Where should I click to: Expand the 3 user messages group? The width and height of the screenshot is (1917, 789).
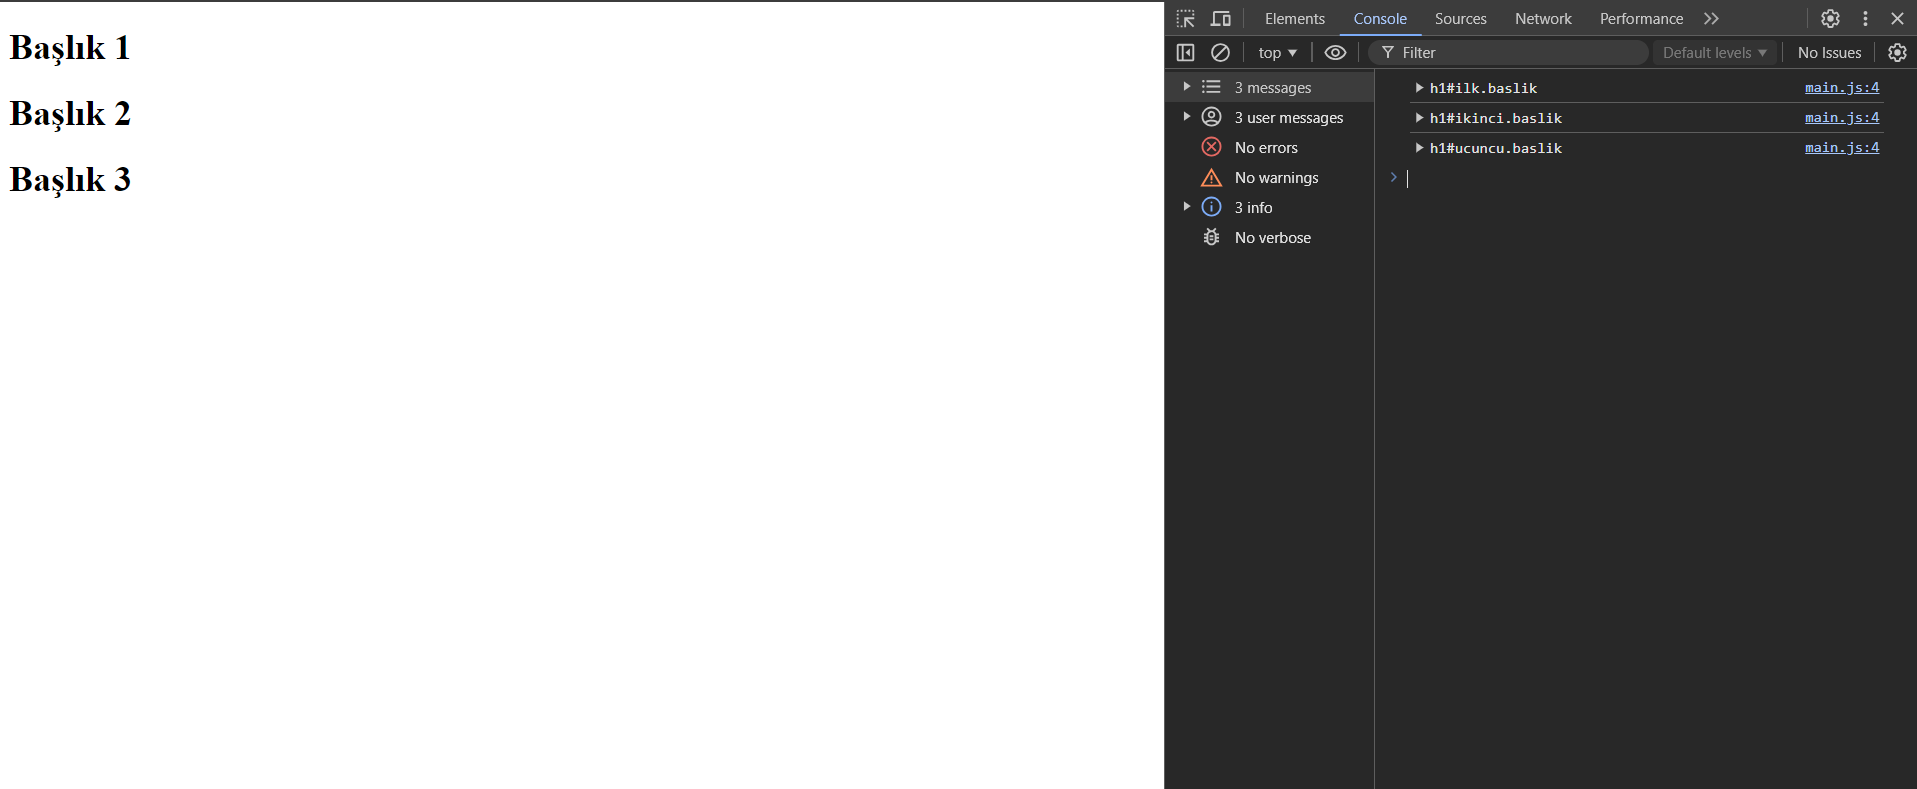click(1187, 117)
